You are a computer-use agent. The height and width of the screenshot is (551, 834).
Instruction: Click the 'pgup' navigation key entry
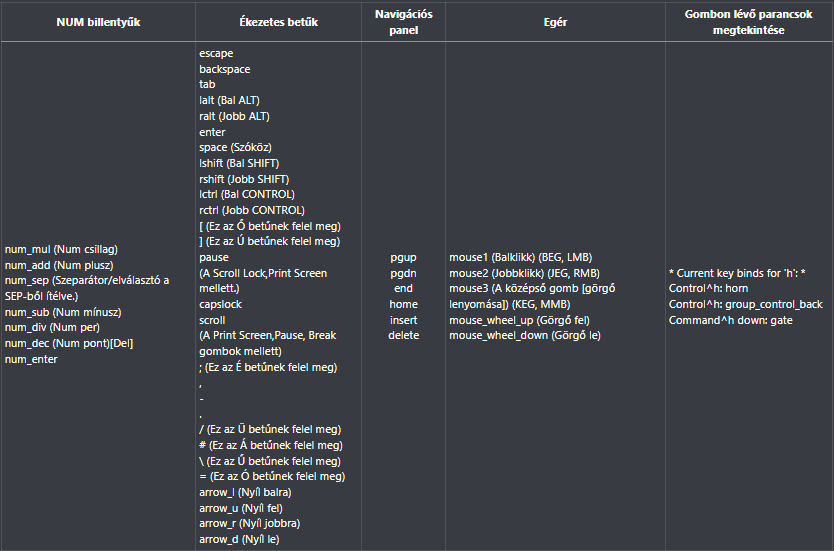(403, 257)
